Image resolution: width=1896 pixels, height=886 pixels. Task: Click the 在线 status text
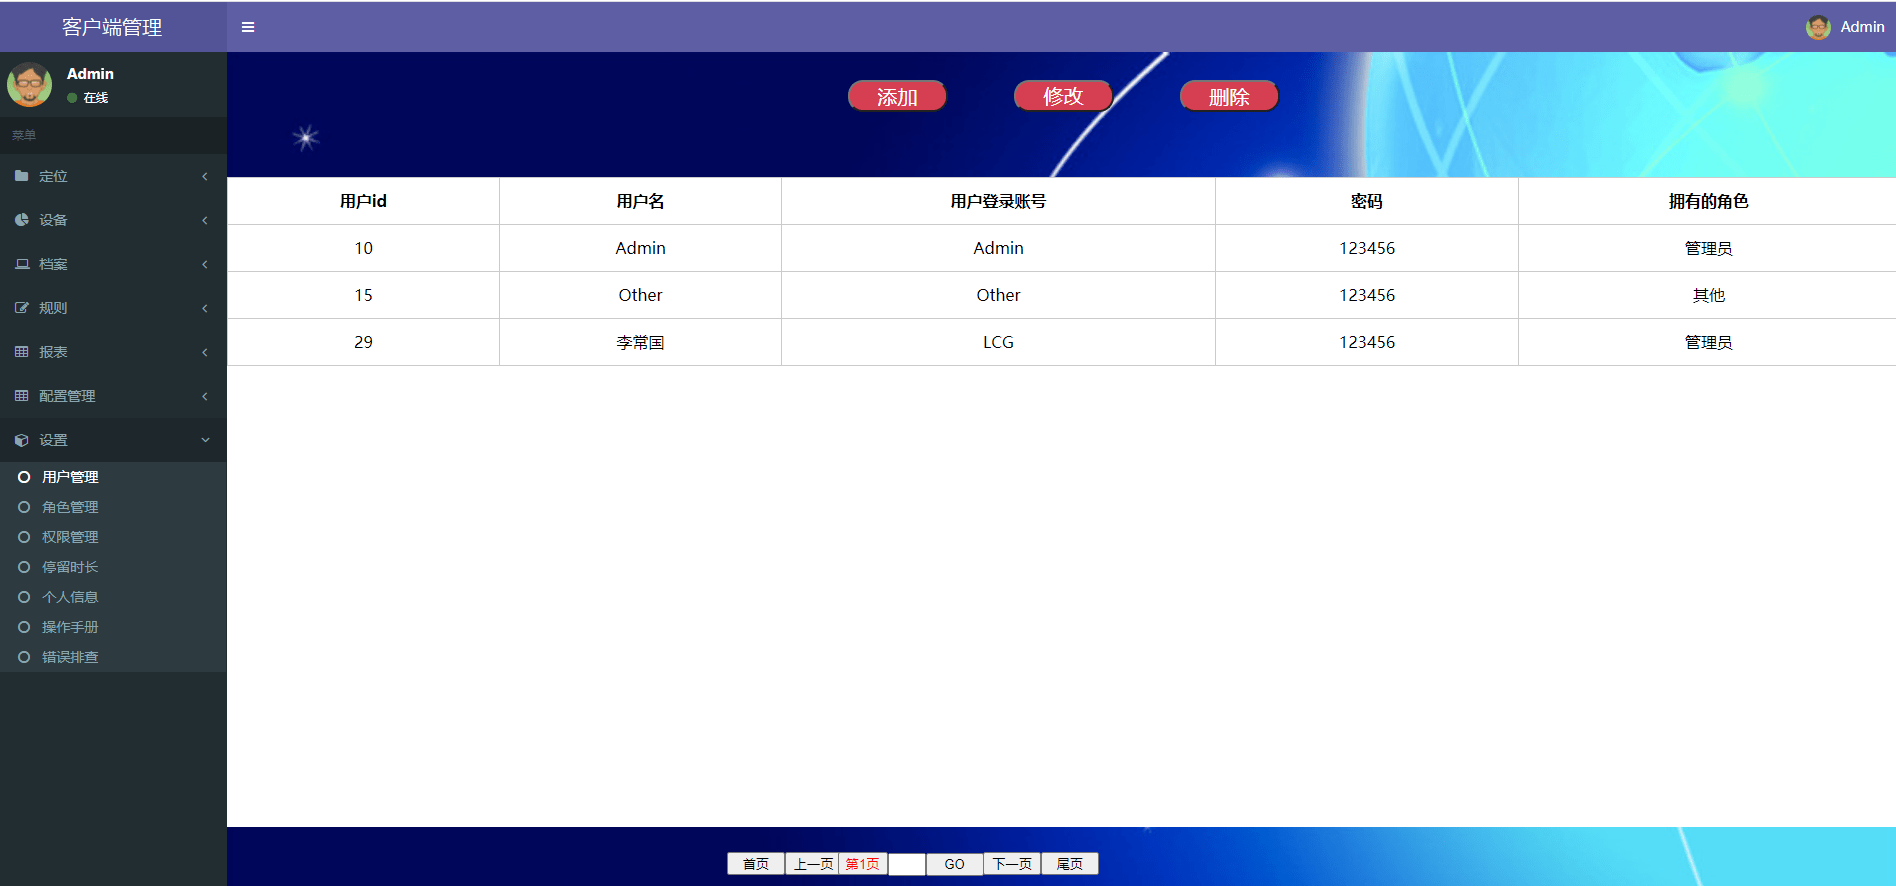click(x=96, y=98)
